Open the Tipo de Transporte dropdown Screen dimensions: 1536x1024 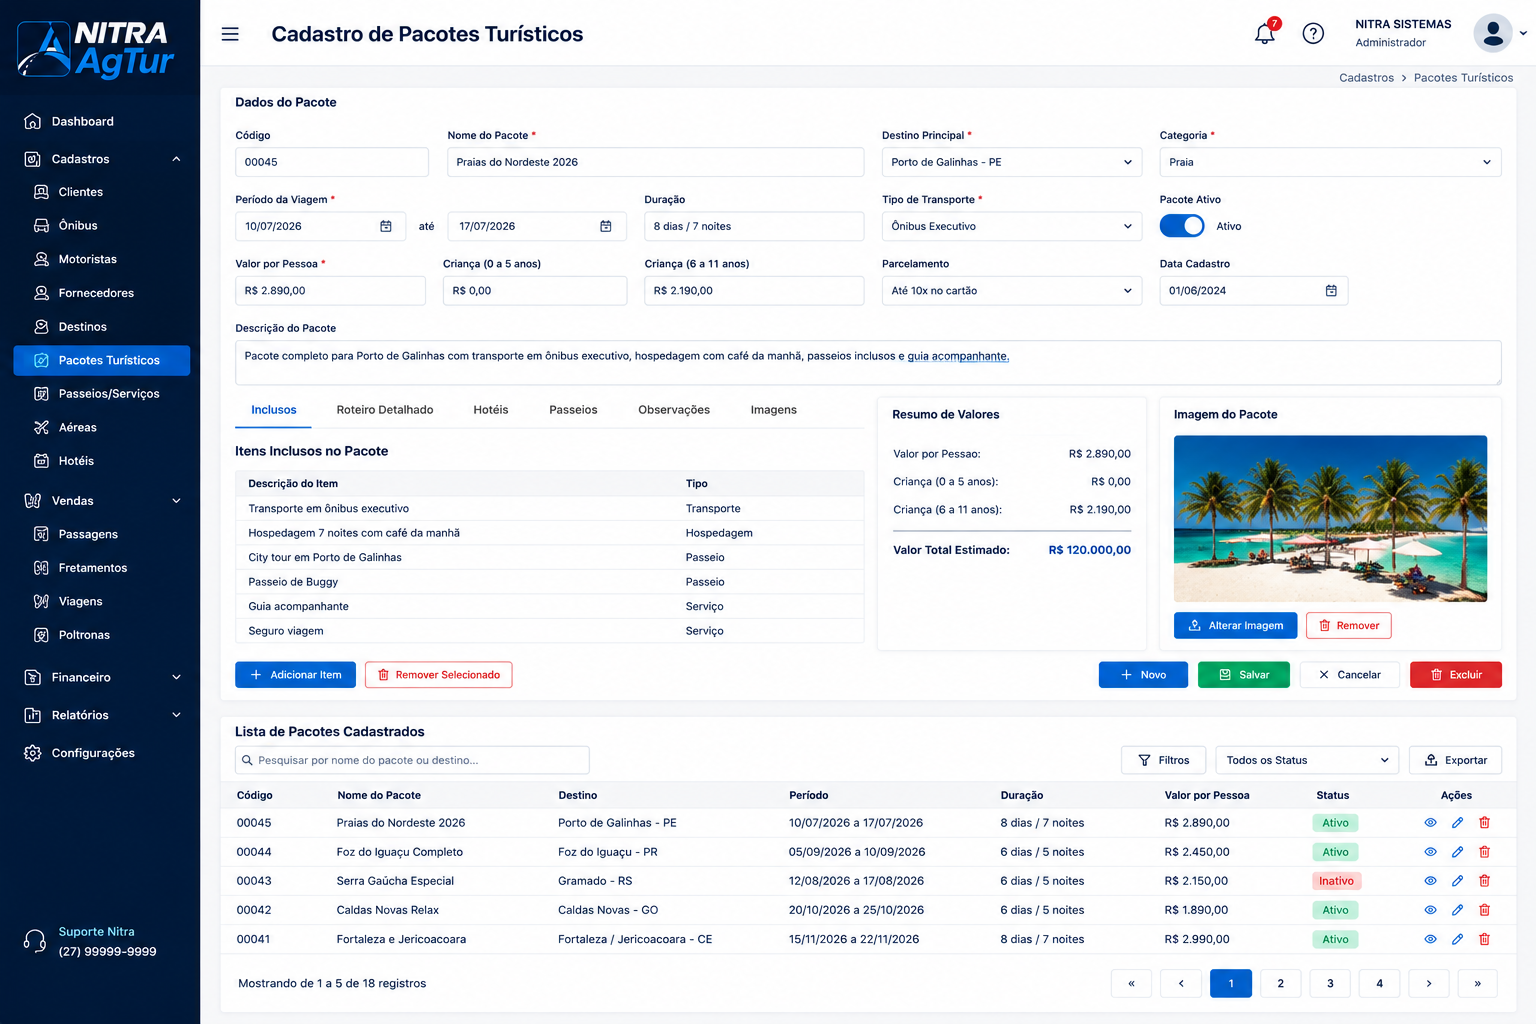pos(1011,226)
